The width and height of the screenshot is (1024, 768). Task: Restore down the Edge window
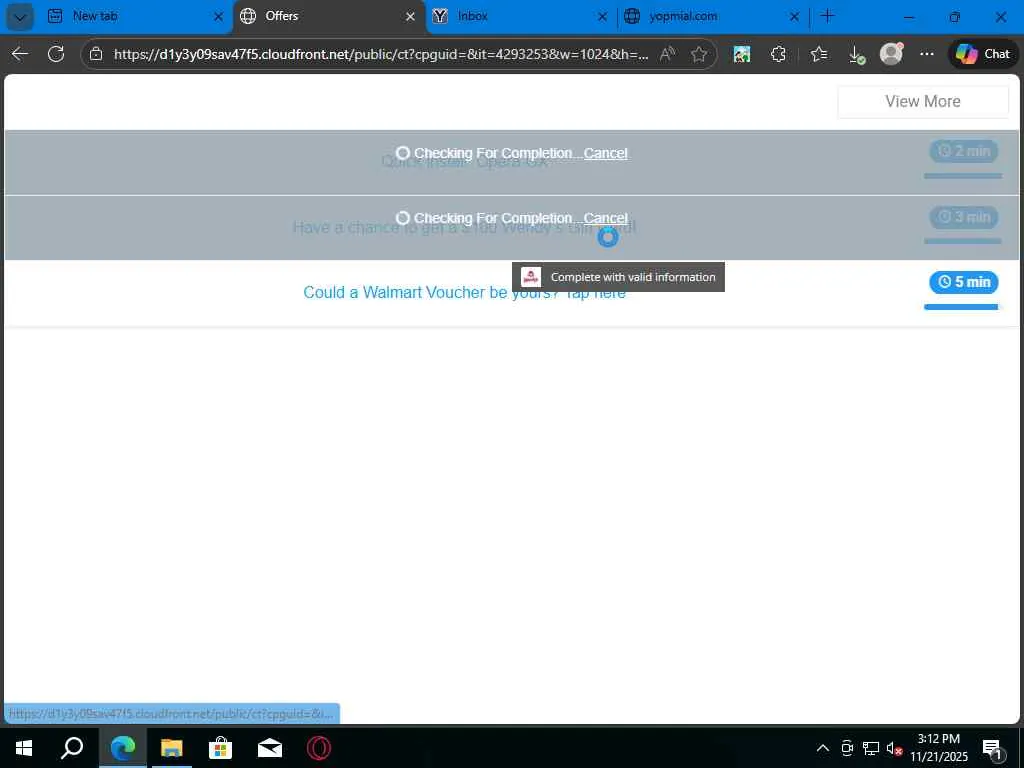(955, 17)
